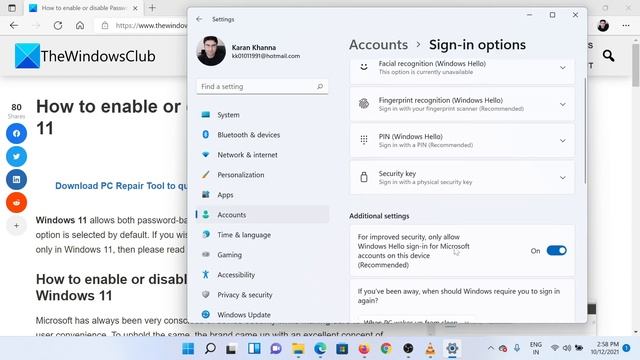Viewport: 640px width, 360px height.
Task: Open Apps settings category
Action: pyautogui.click(x=262, y=195)
